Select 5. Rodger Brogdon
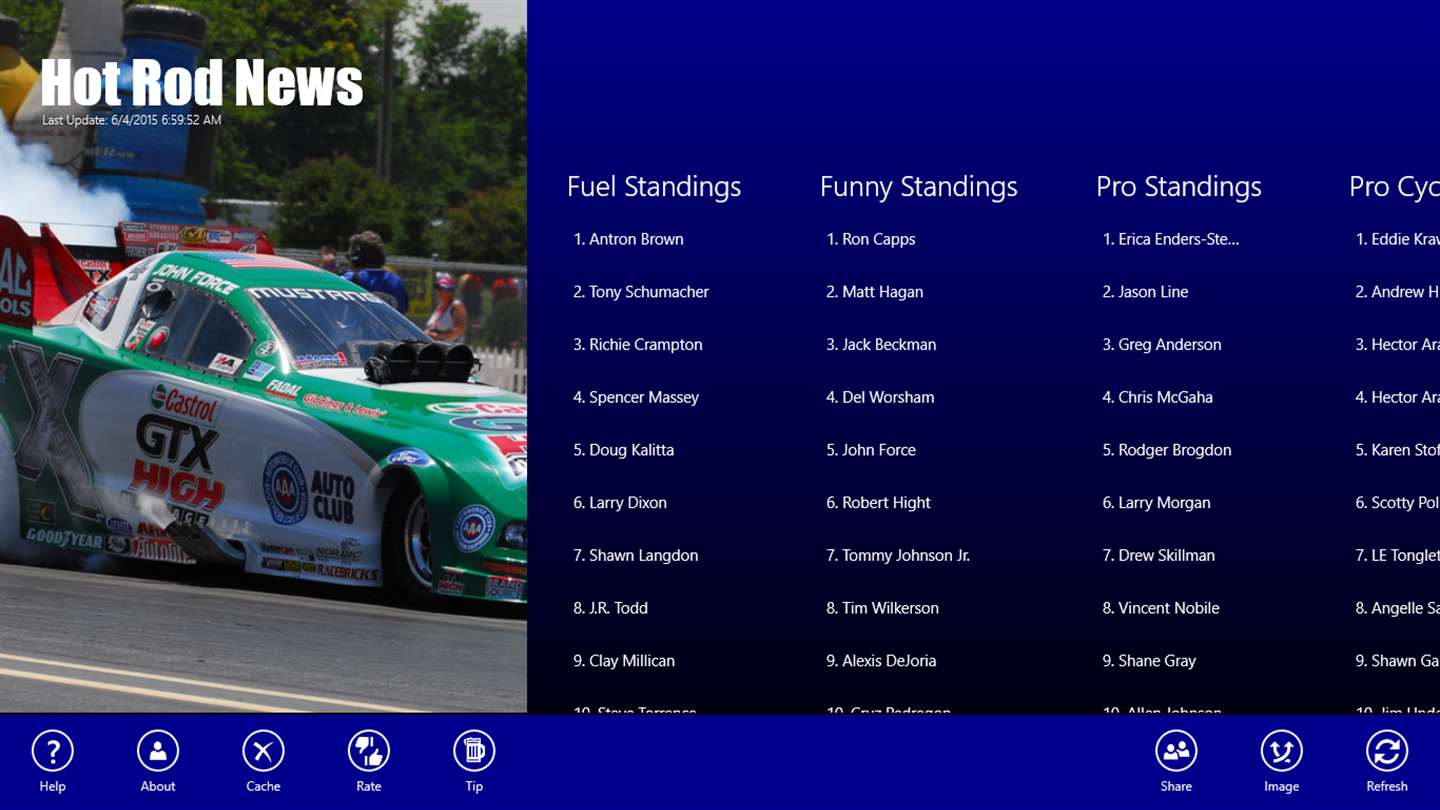The image size is (1440, 810). coord(1167,450)
